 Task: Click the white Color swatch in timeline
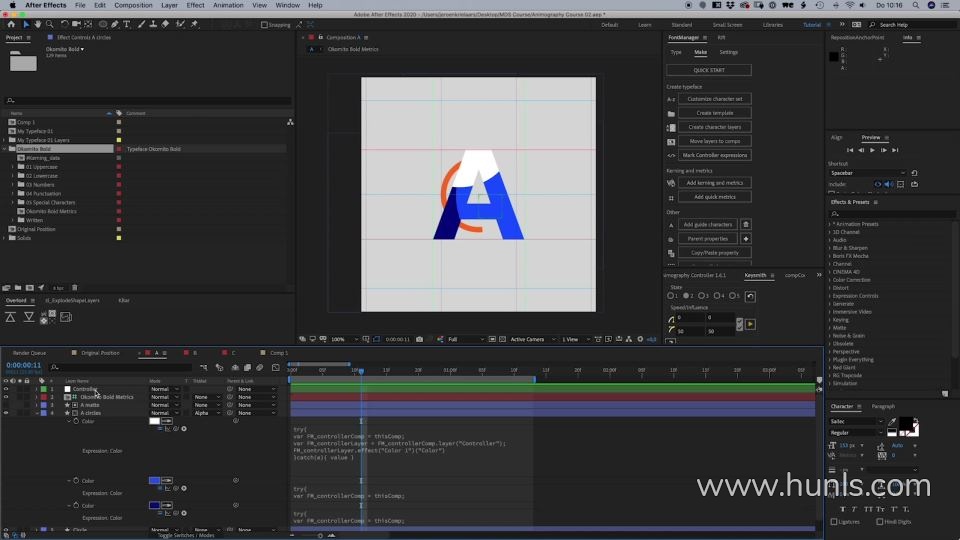point(155,421)
